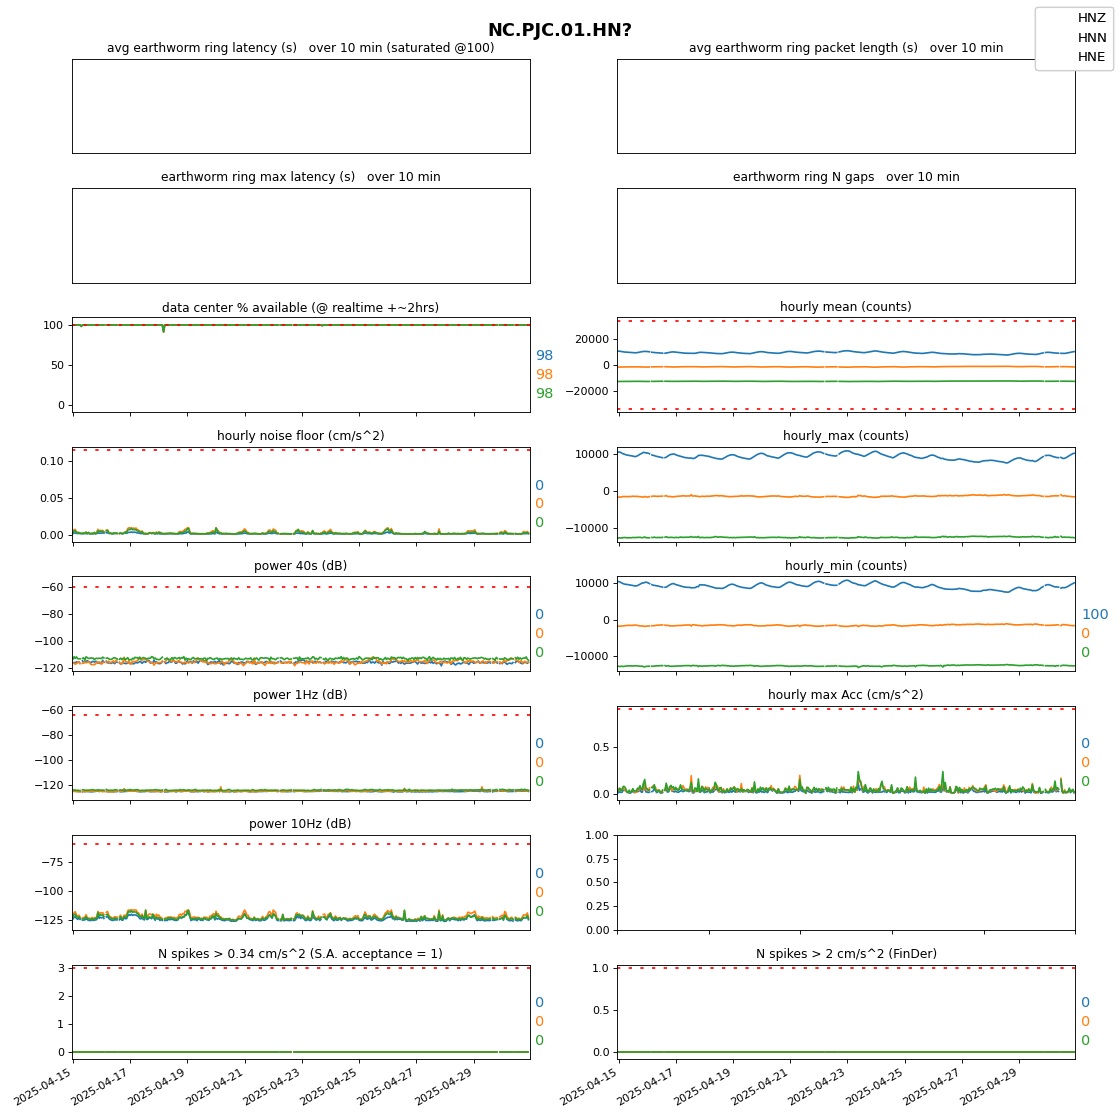Viewport: 1120px width, 1120px height.
Task: Click the green 98 value beside data center plot
Action: pos(544,394)
